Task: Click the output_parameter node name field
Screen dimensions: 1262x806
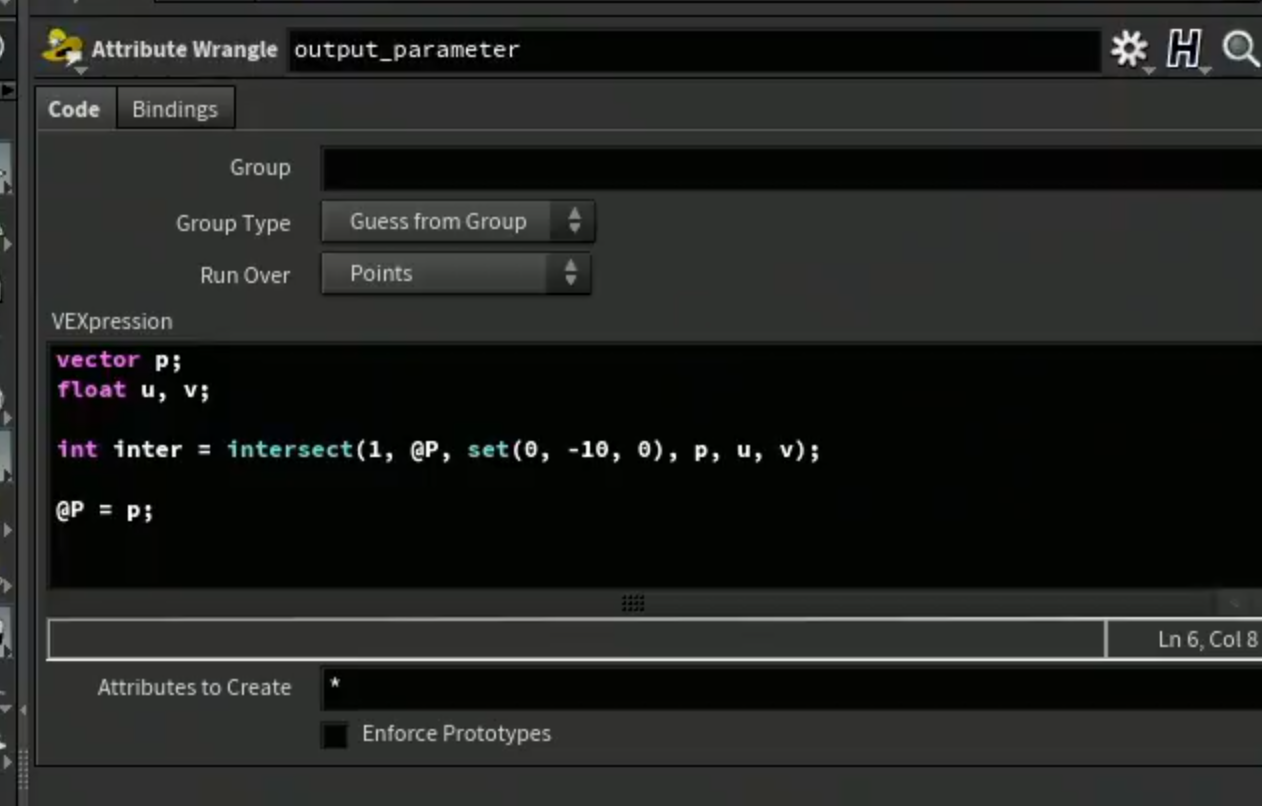Action: click(695, 50)
